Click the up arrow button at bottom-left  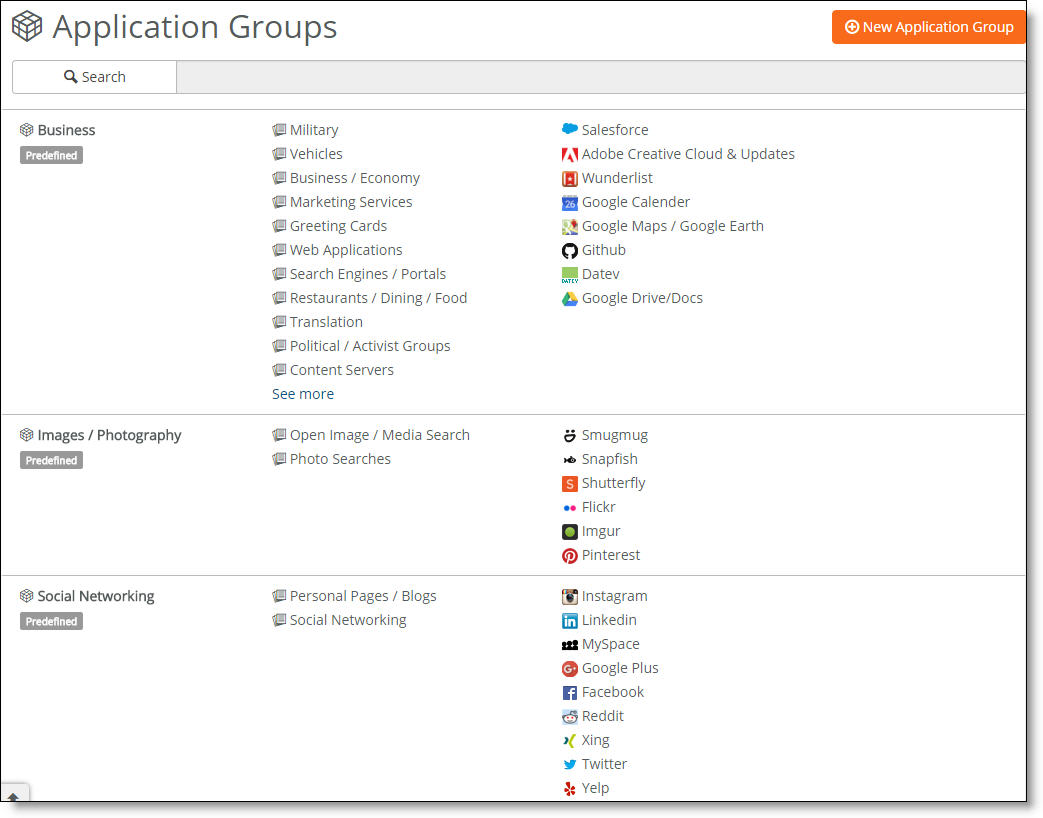14,797
